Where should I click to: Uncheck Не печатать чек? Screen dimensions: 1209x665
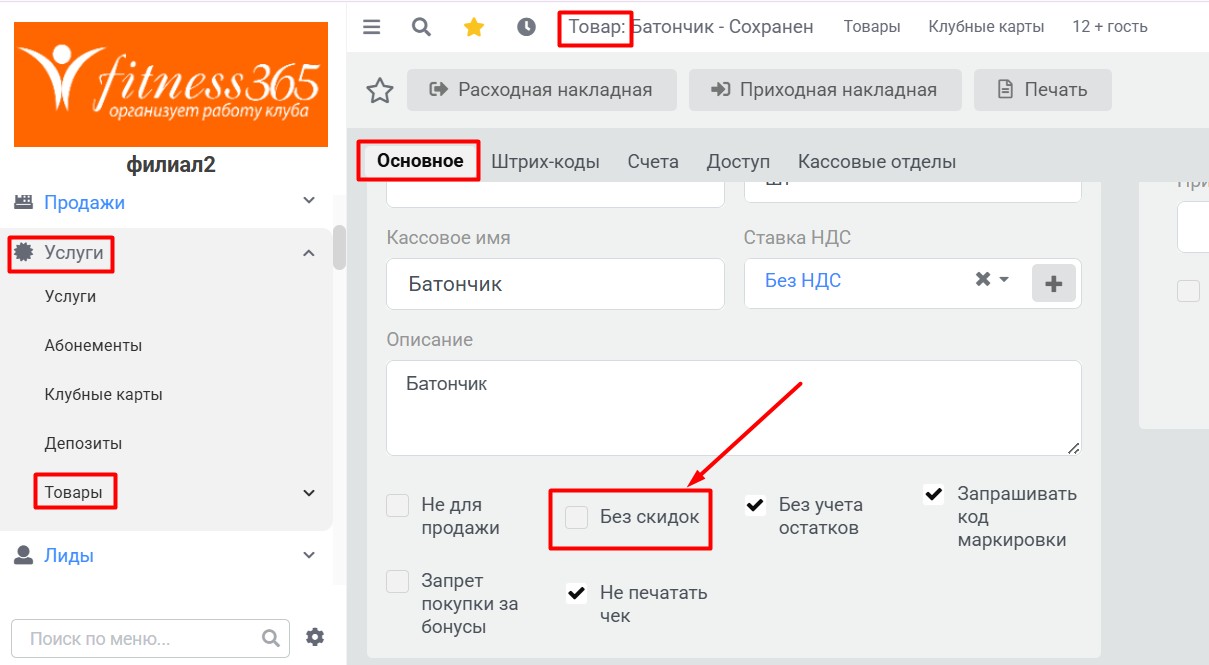pos(577,593)
